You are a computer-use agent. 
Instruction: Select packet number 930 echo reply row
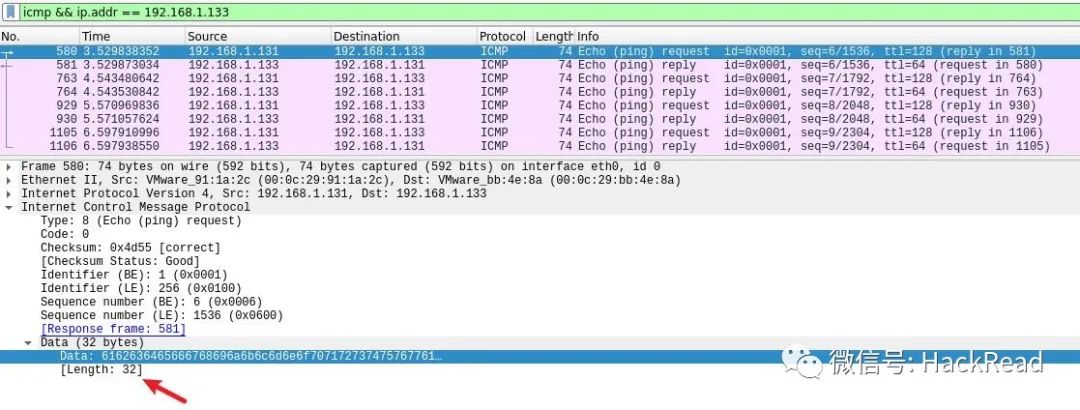(x=540, y=119)
